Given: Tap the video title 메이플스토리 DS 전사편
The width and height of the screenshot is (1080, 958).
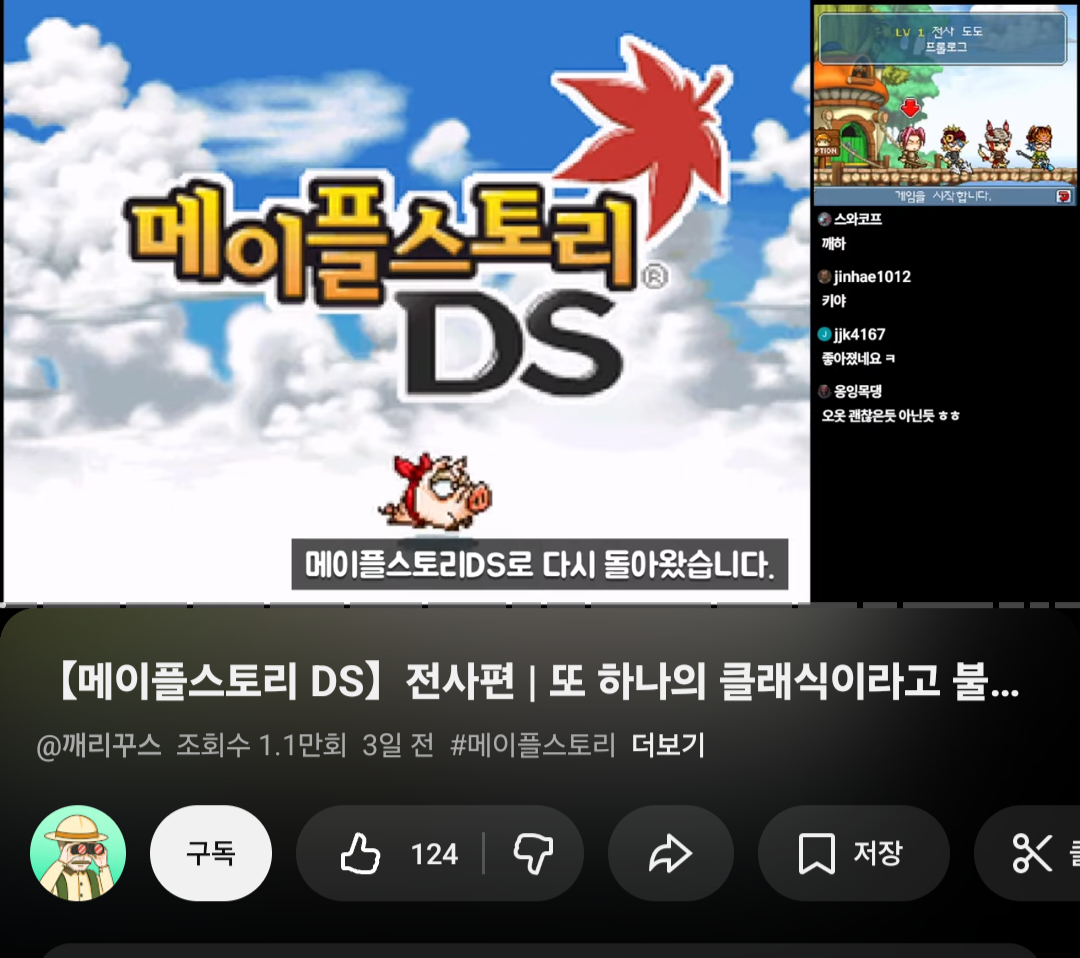Looking at the screenshot, I should click(537, 682).
